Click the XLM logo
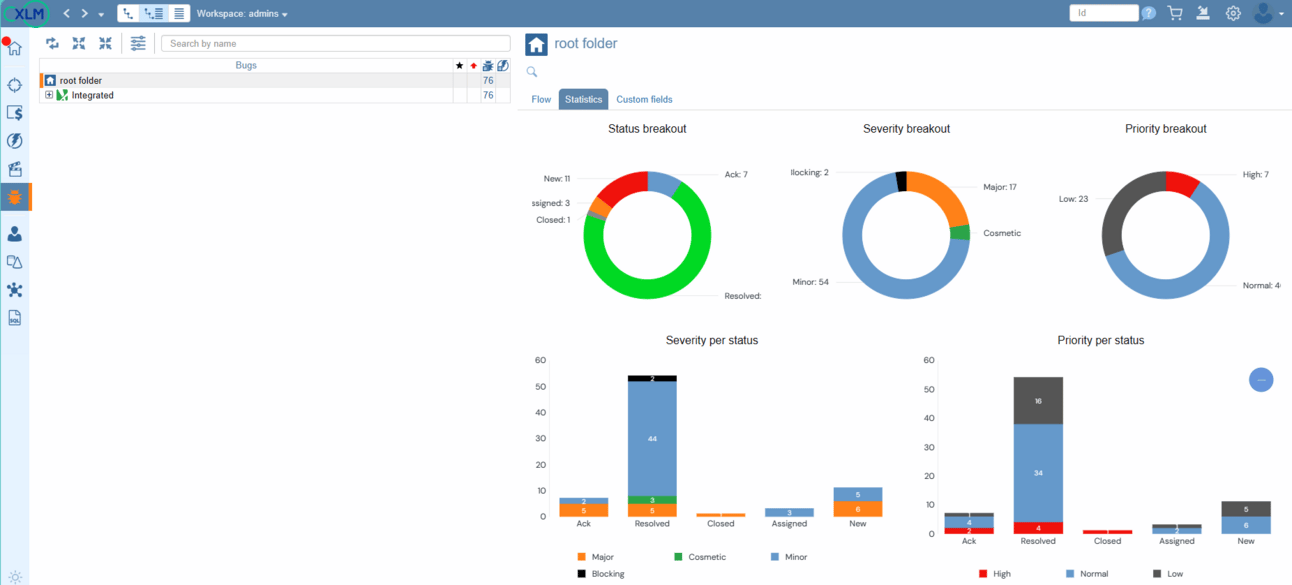Image resolution: width=1292 pixels, height=585 pixels. pyautogui.click(x=25, y=13)
